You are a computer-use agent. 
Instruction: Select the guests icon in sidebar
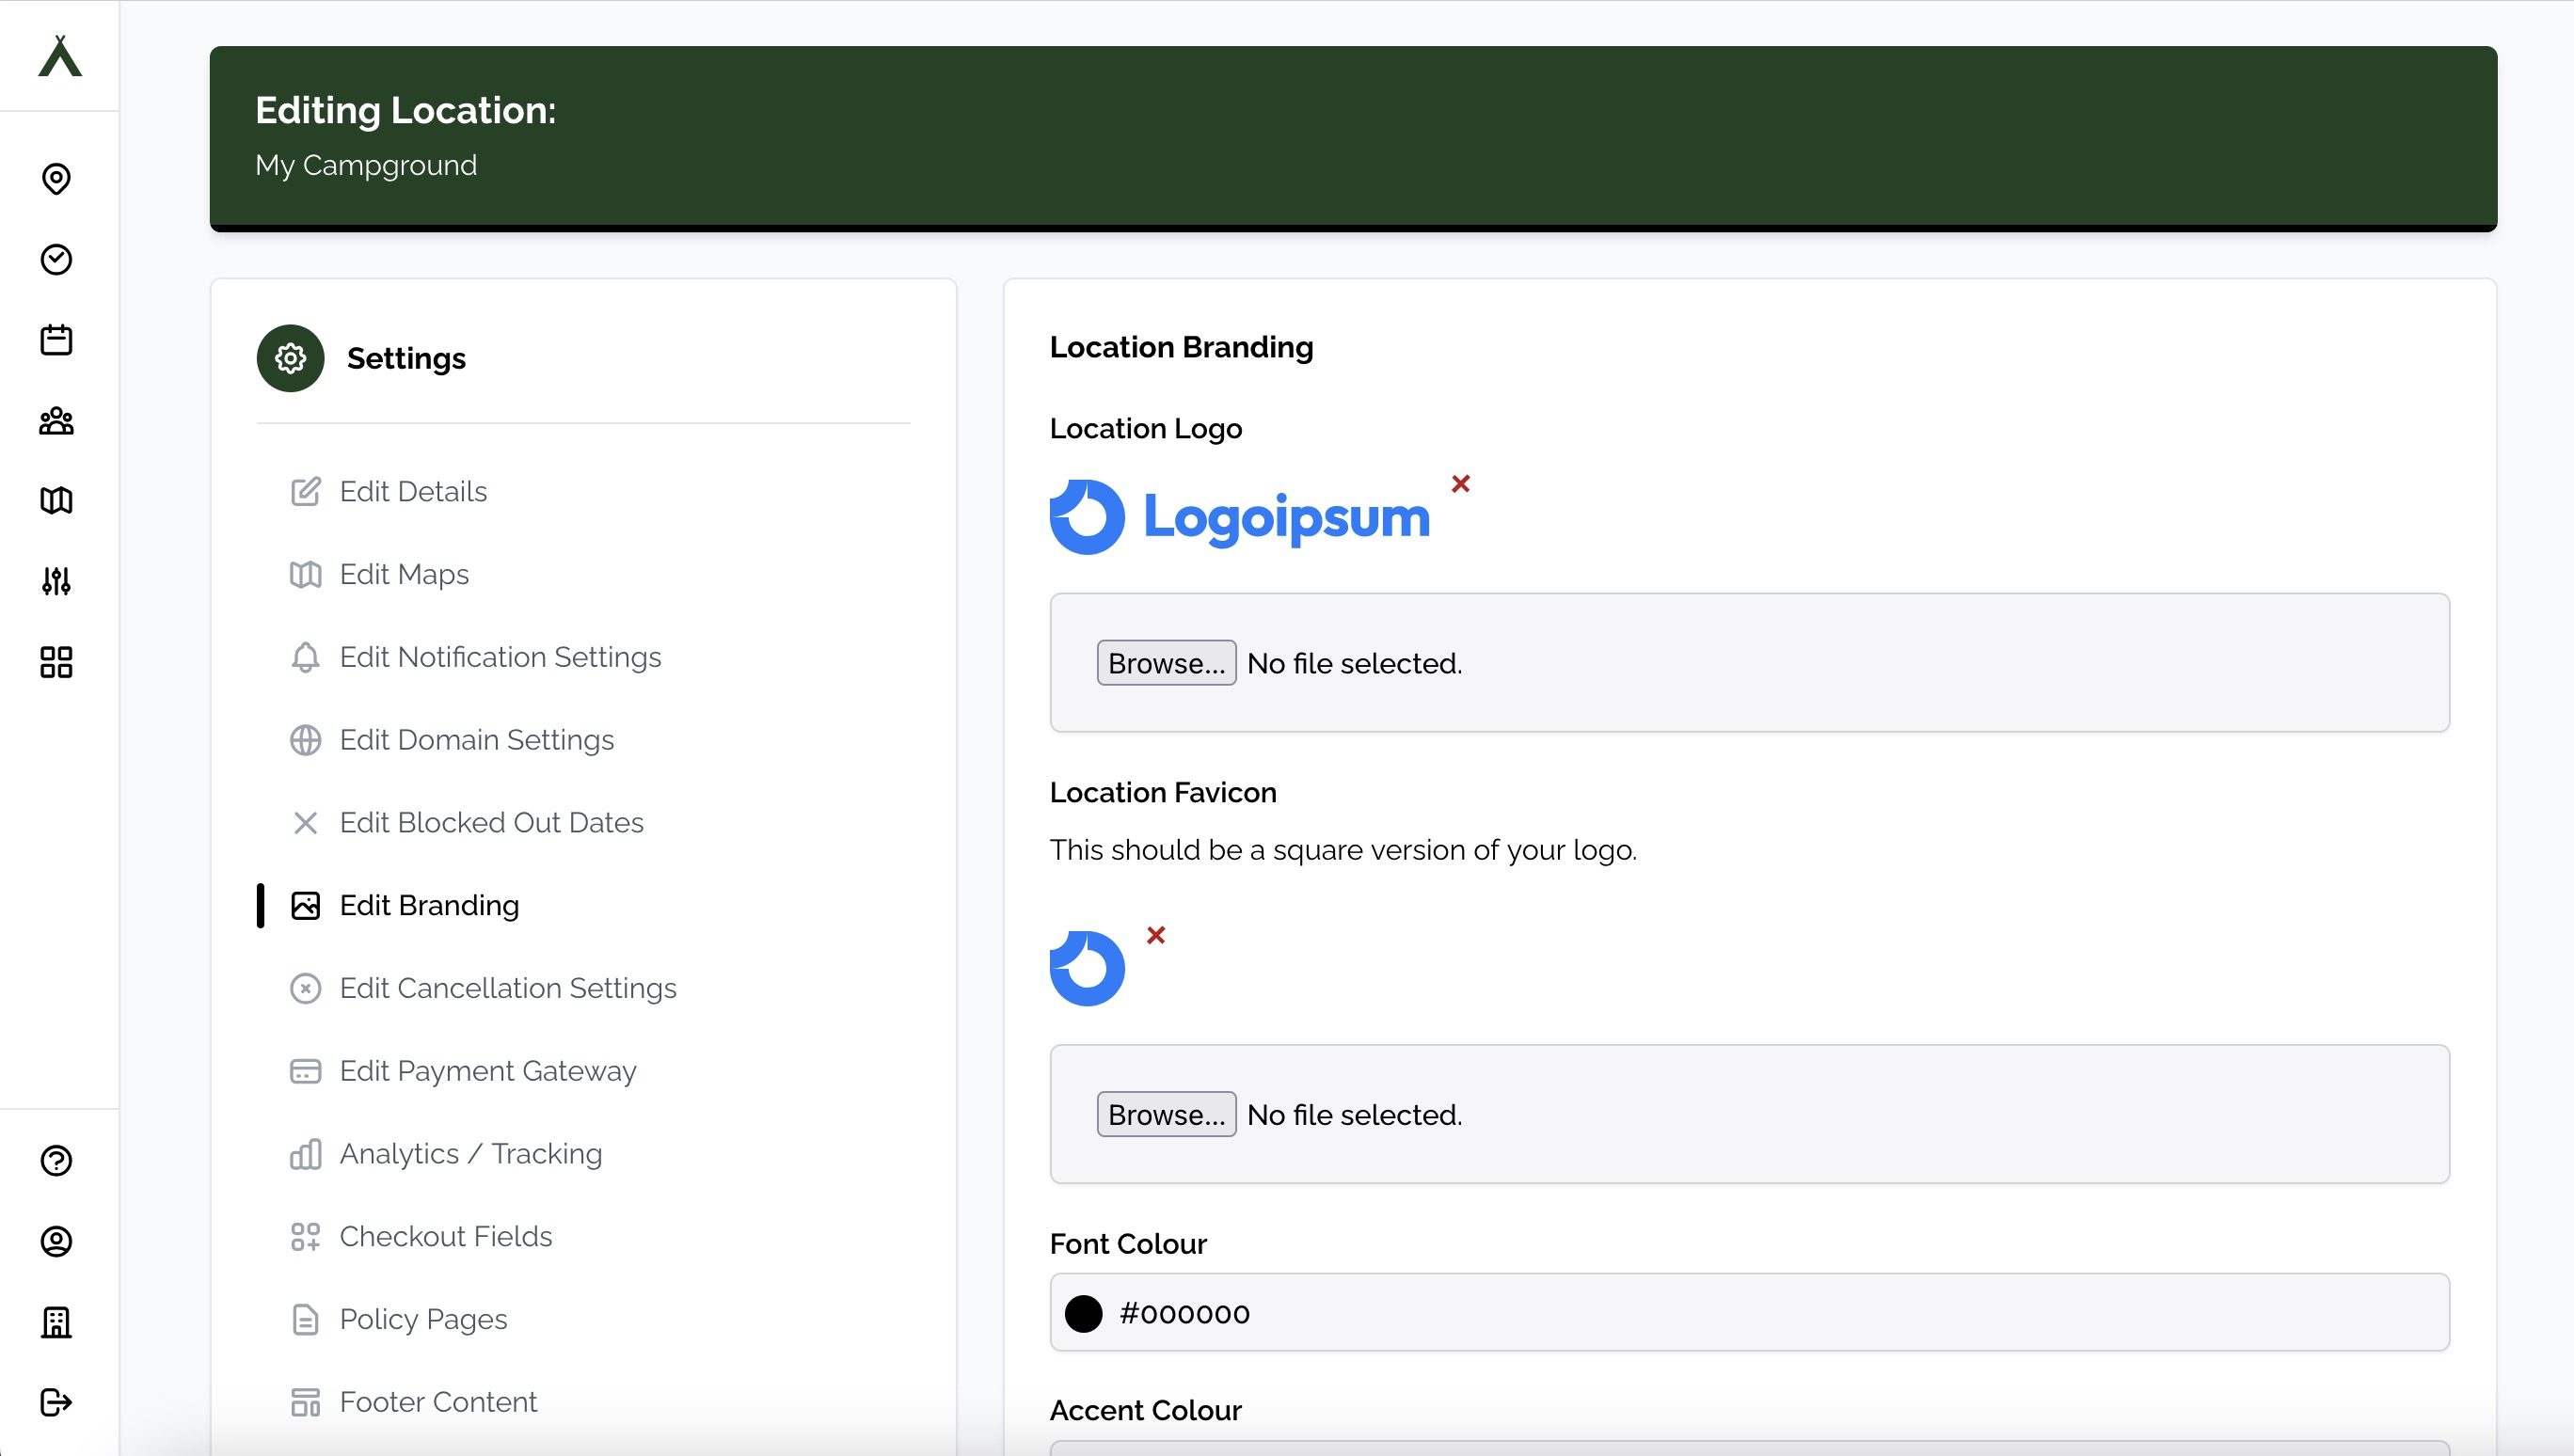point(57,421)
